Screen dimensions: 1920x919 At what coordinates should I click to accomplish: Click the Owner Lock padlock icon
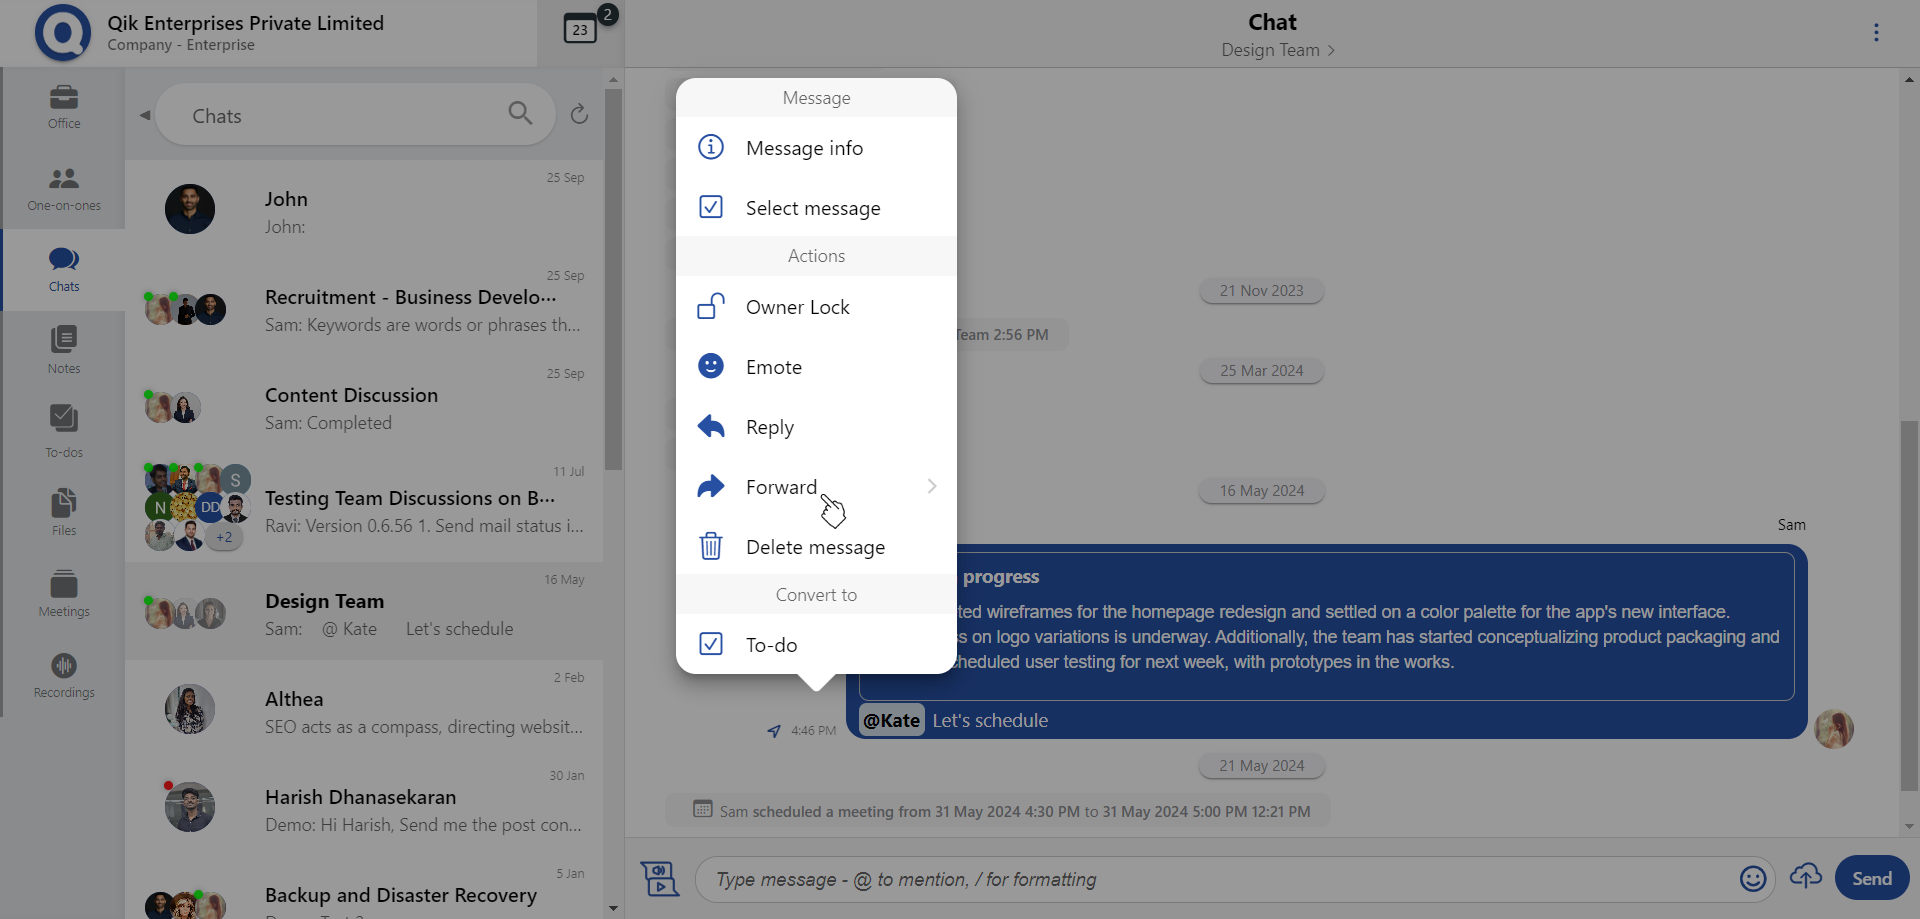point(711,306)
